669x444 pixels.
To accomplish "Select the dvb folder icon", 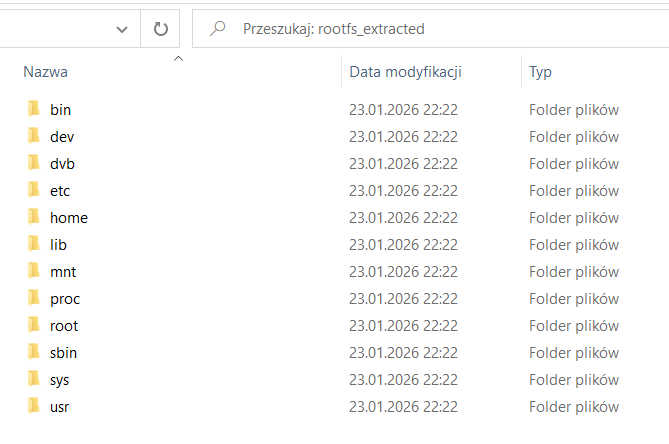I will pos(34,163).
